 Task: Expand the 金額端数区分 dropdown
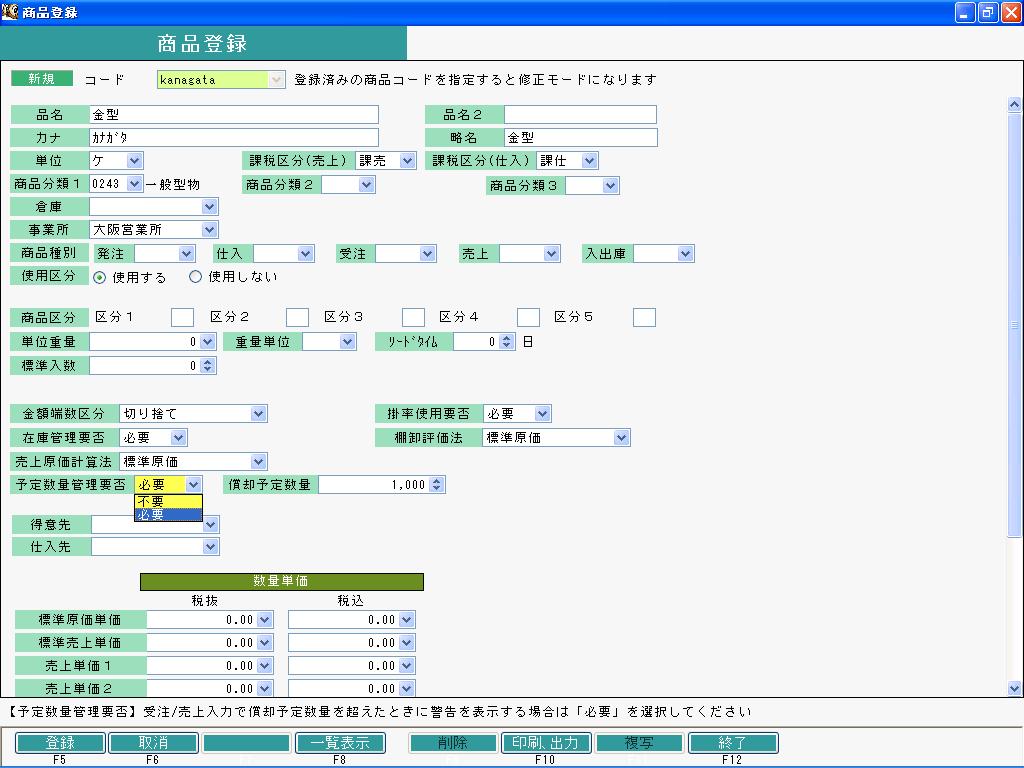(259, 413)
